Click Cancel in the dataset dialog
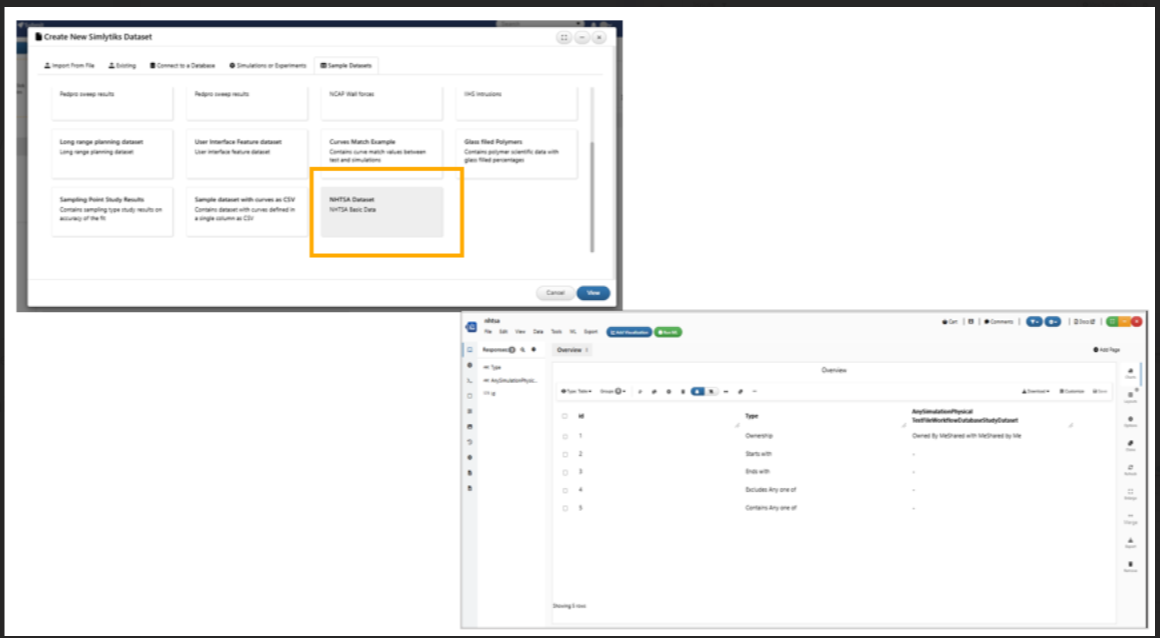 (555, 293)
